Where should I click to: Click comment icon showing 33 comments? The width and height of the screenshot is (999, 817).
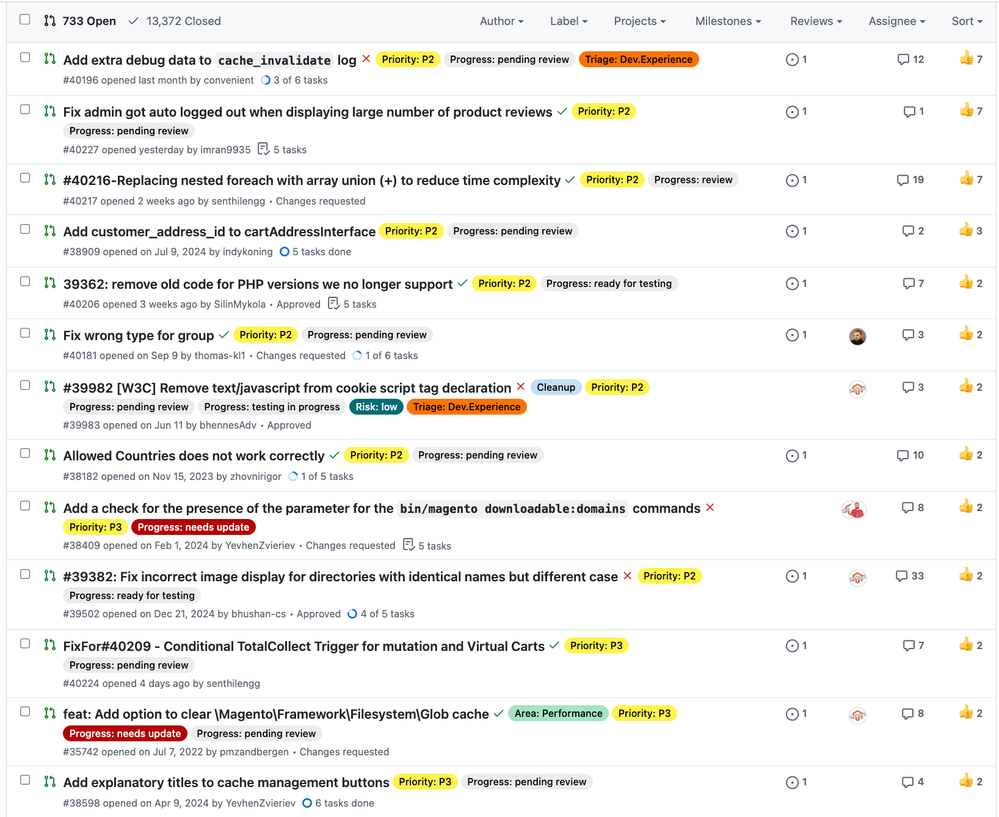tap(902, 577)
